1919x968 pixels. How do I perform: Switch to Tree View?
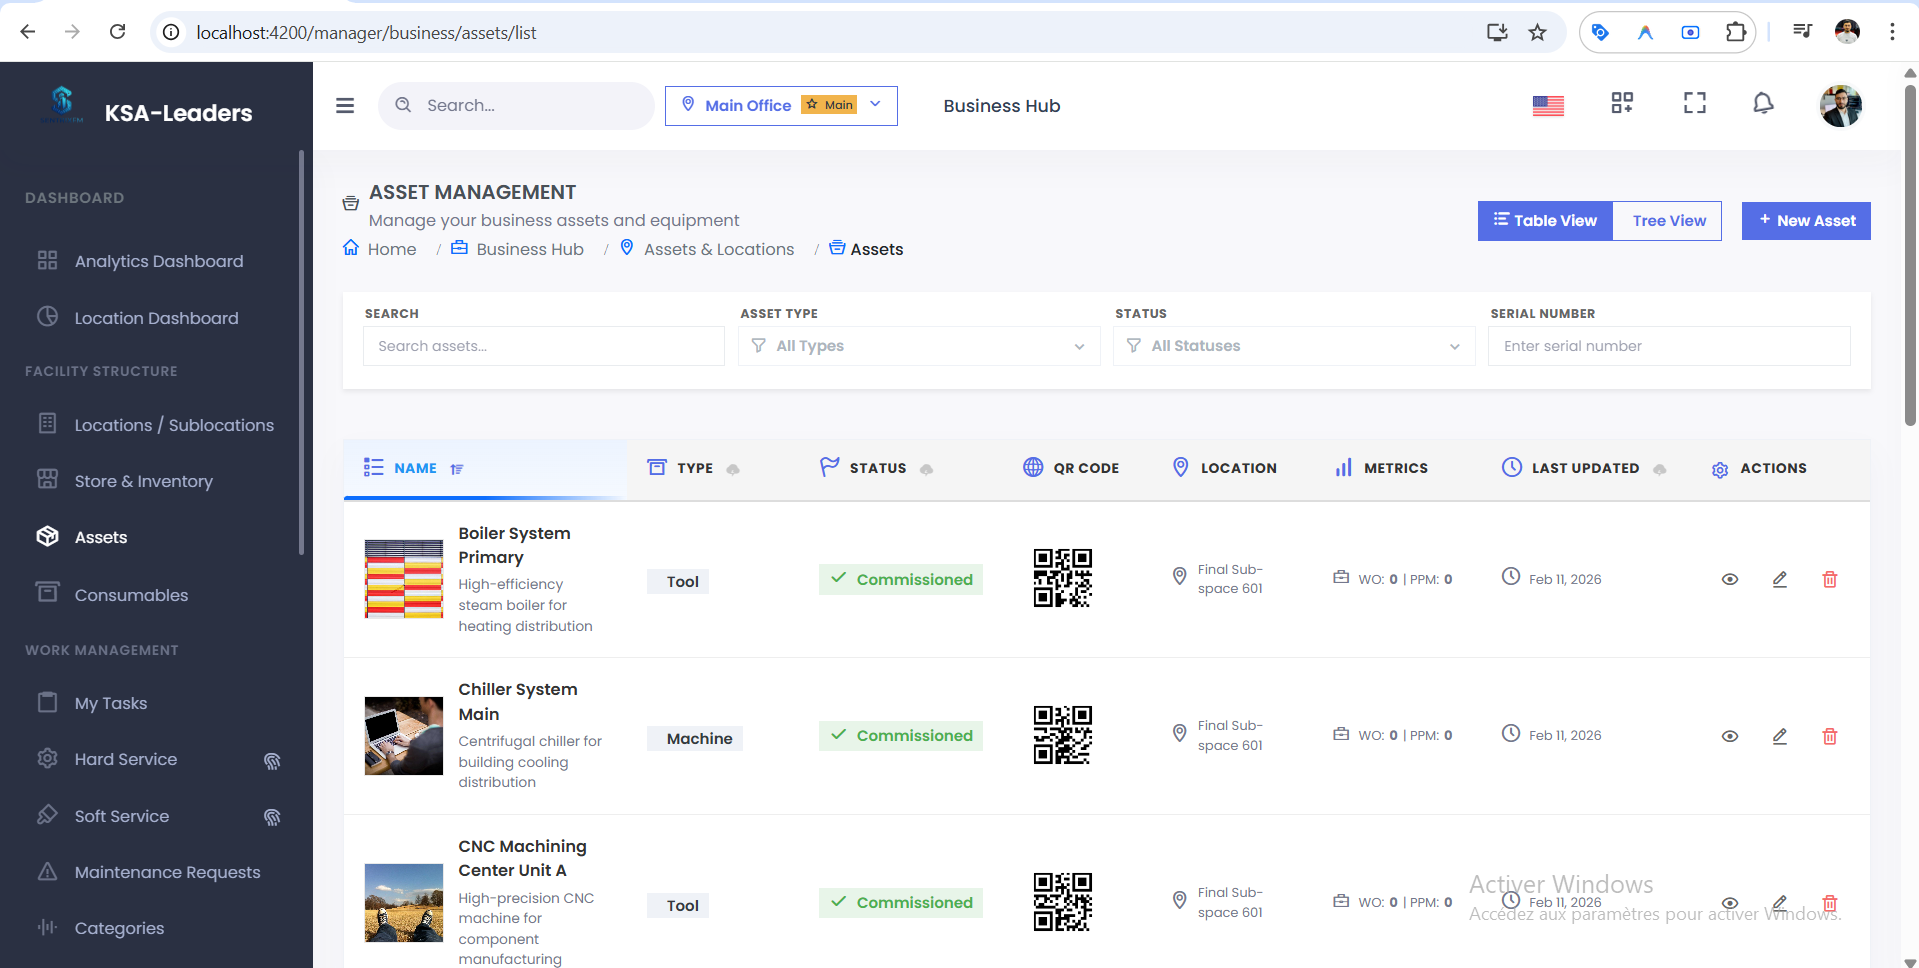(1668, 220)
